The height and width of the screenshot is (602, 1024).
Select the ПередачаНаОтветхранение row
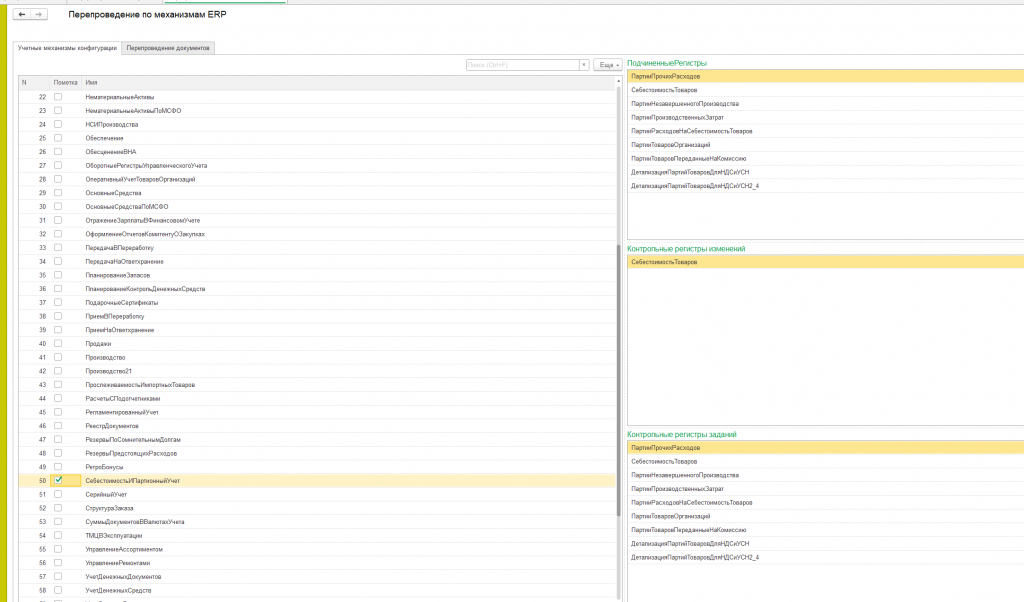point(317,261)
